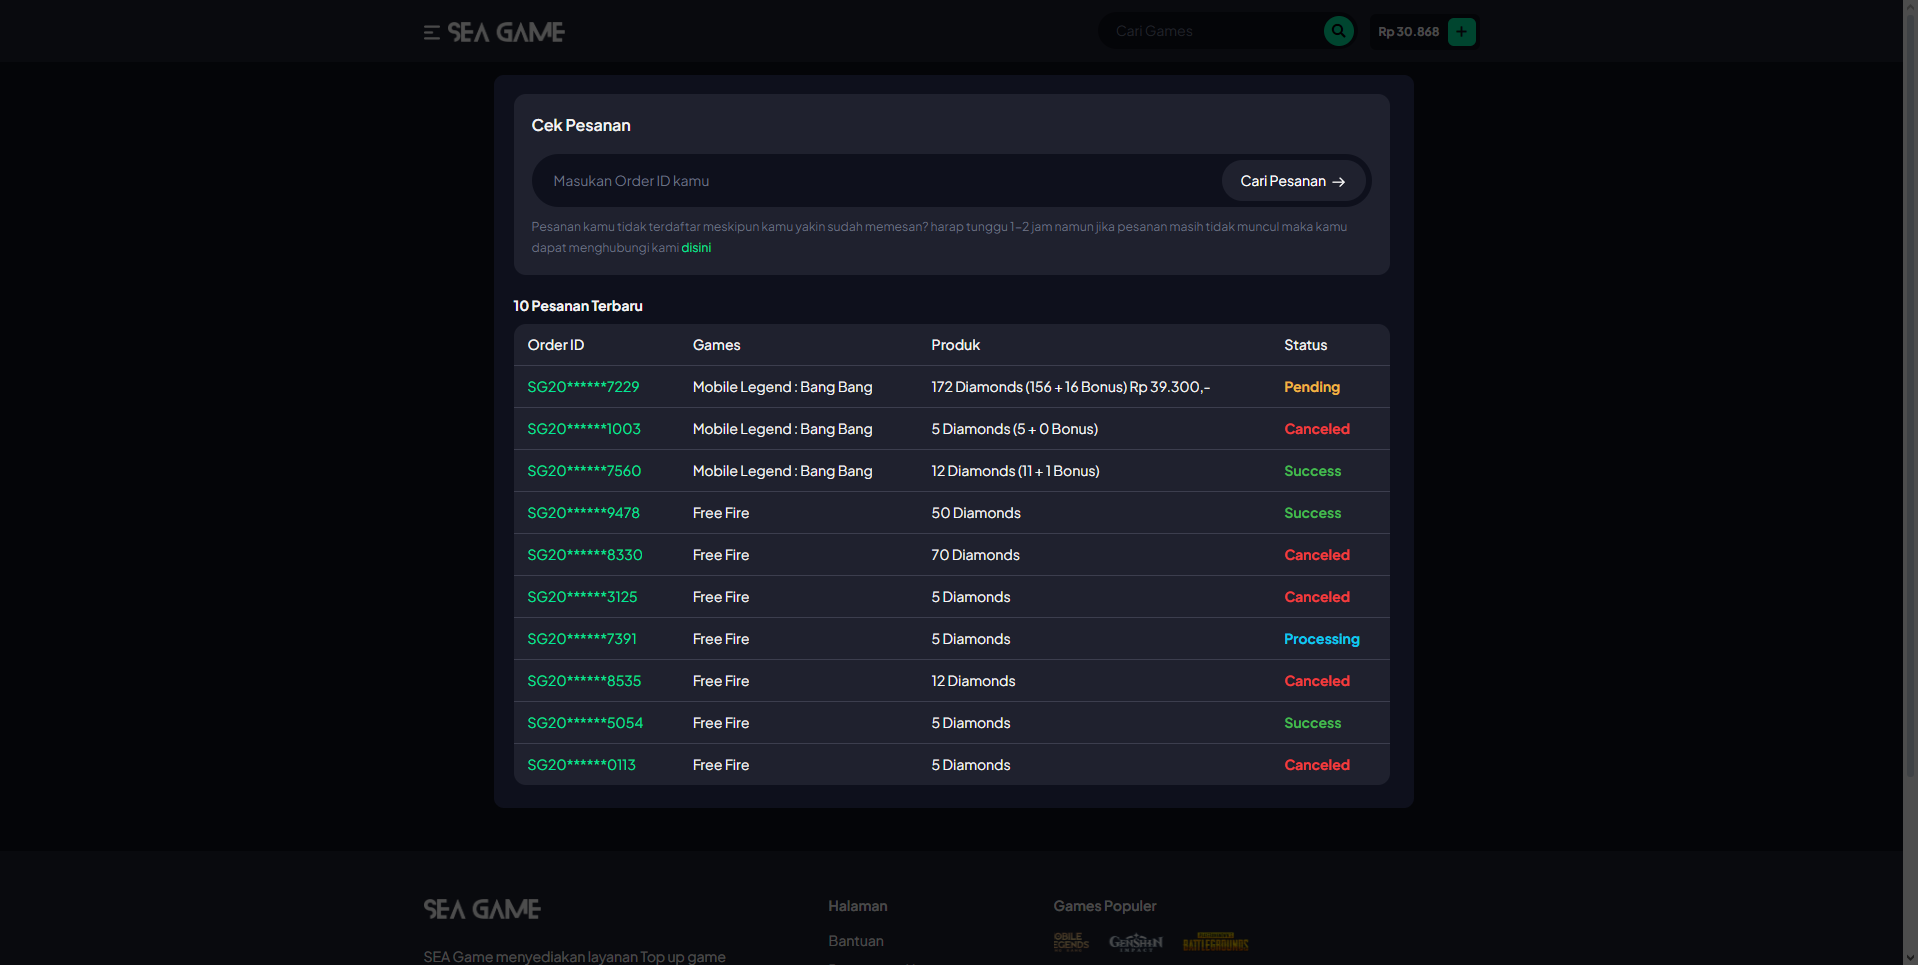Open order SG20******7229
1918x965 pixels.
click(x=583, y=387)
